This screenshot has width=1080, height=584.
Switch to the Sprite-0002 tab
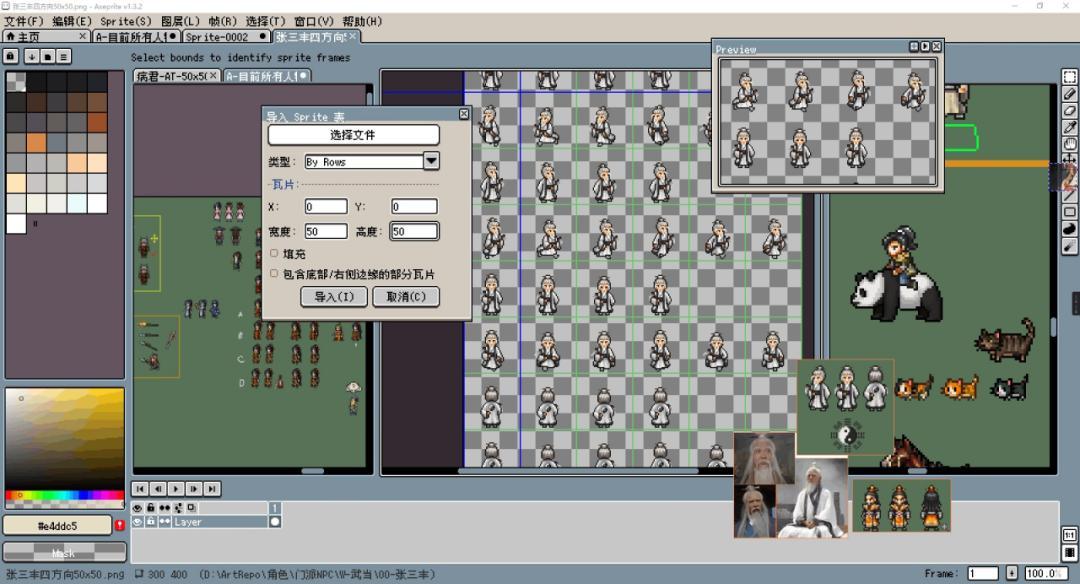pyautogui.click(x=216, y=37)
